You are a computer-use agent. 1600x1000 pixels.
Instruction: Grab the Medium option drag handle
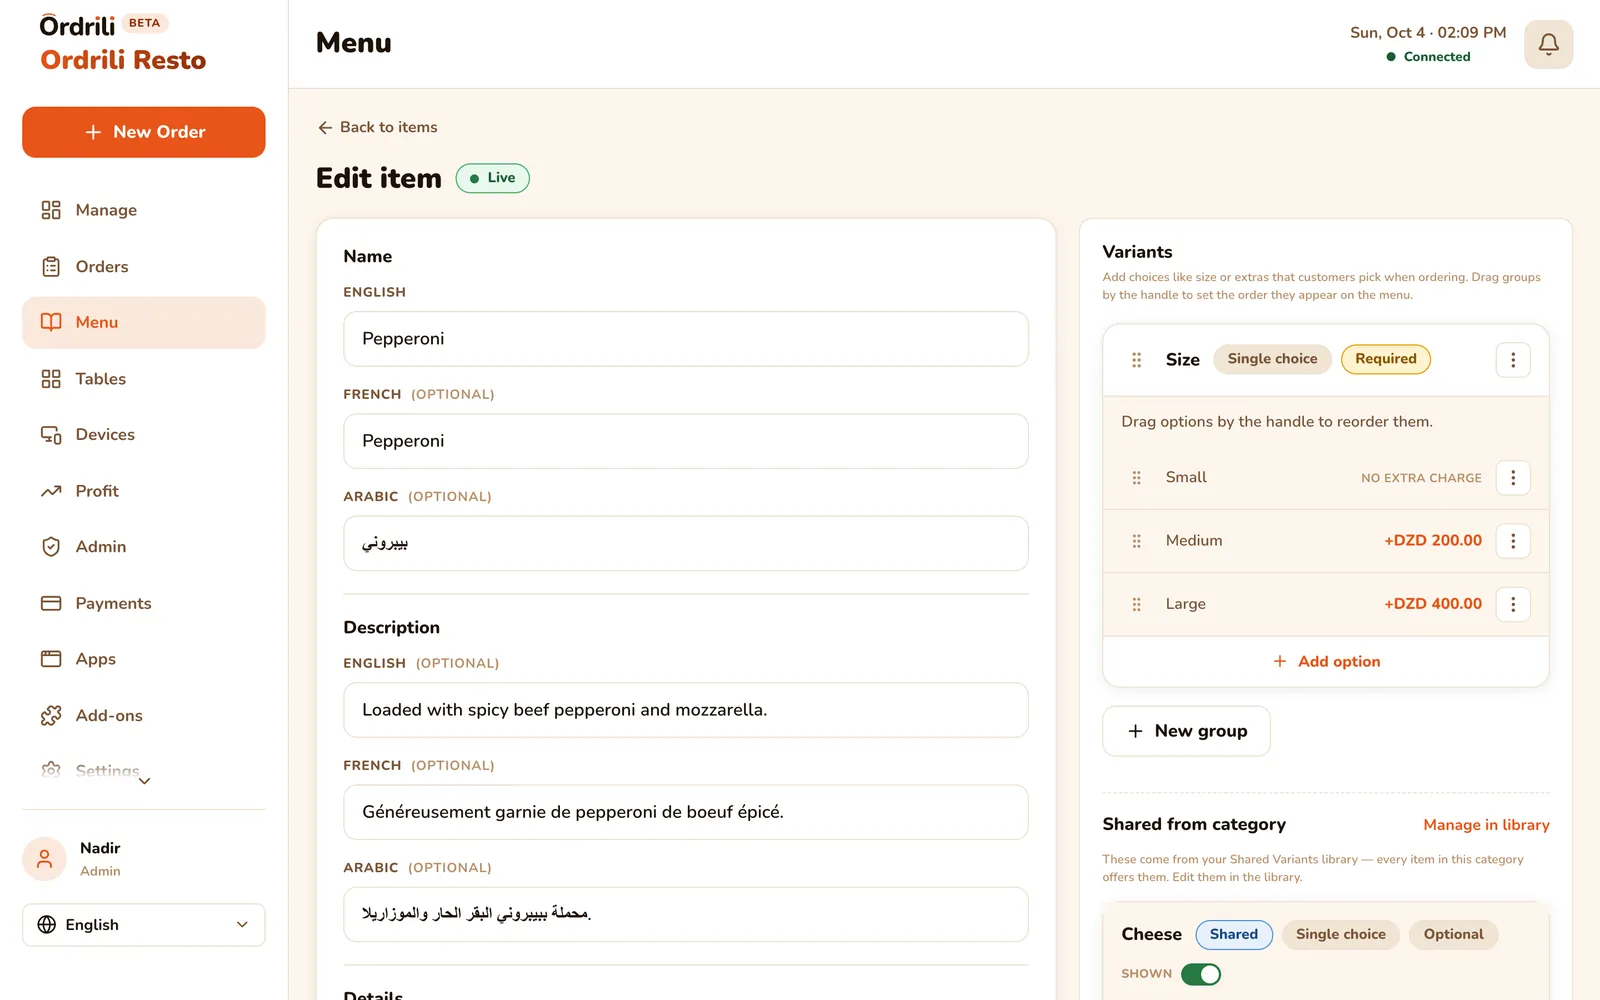pos(1136,541)
